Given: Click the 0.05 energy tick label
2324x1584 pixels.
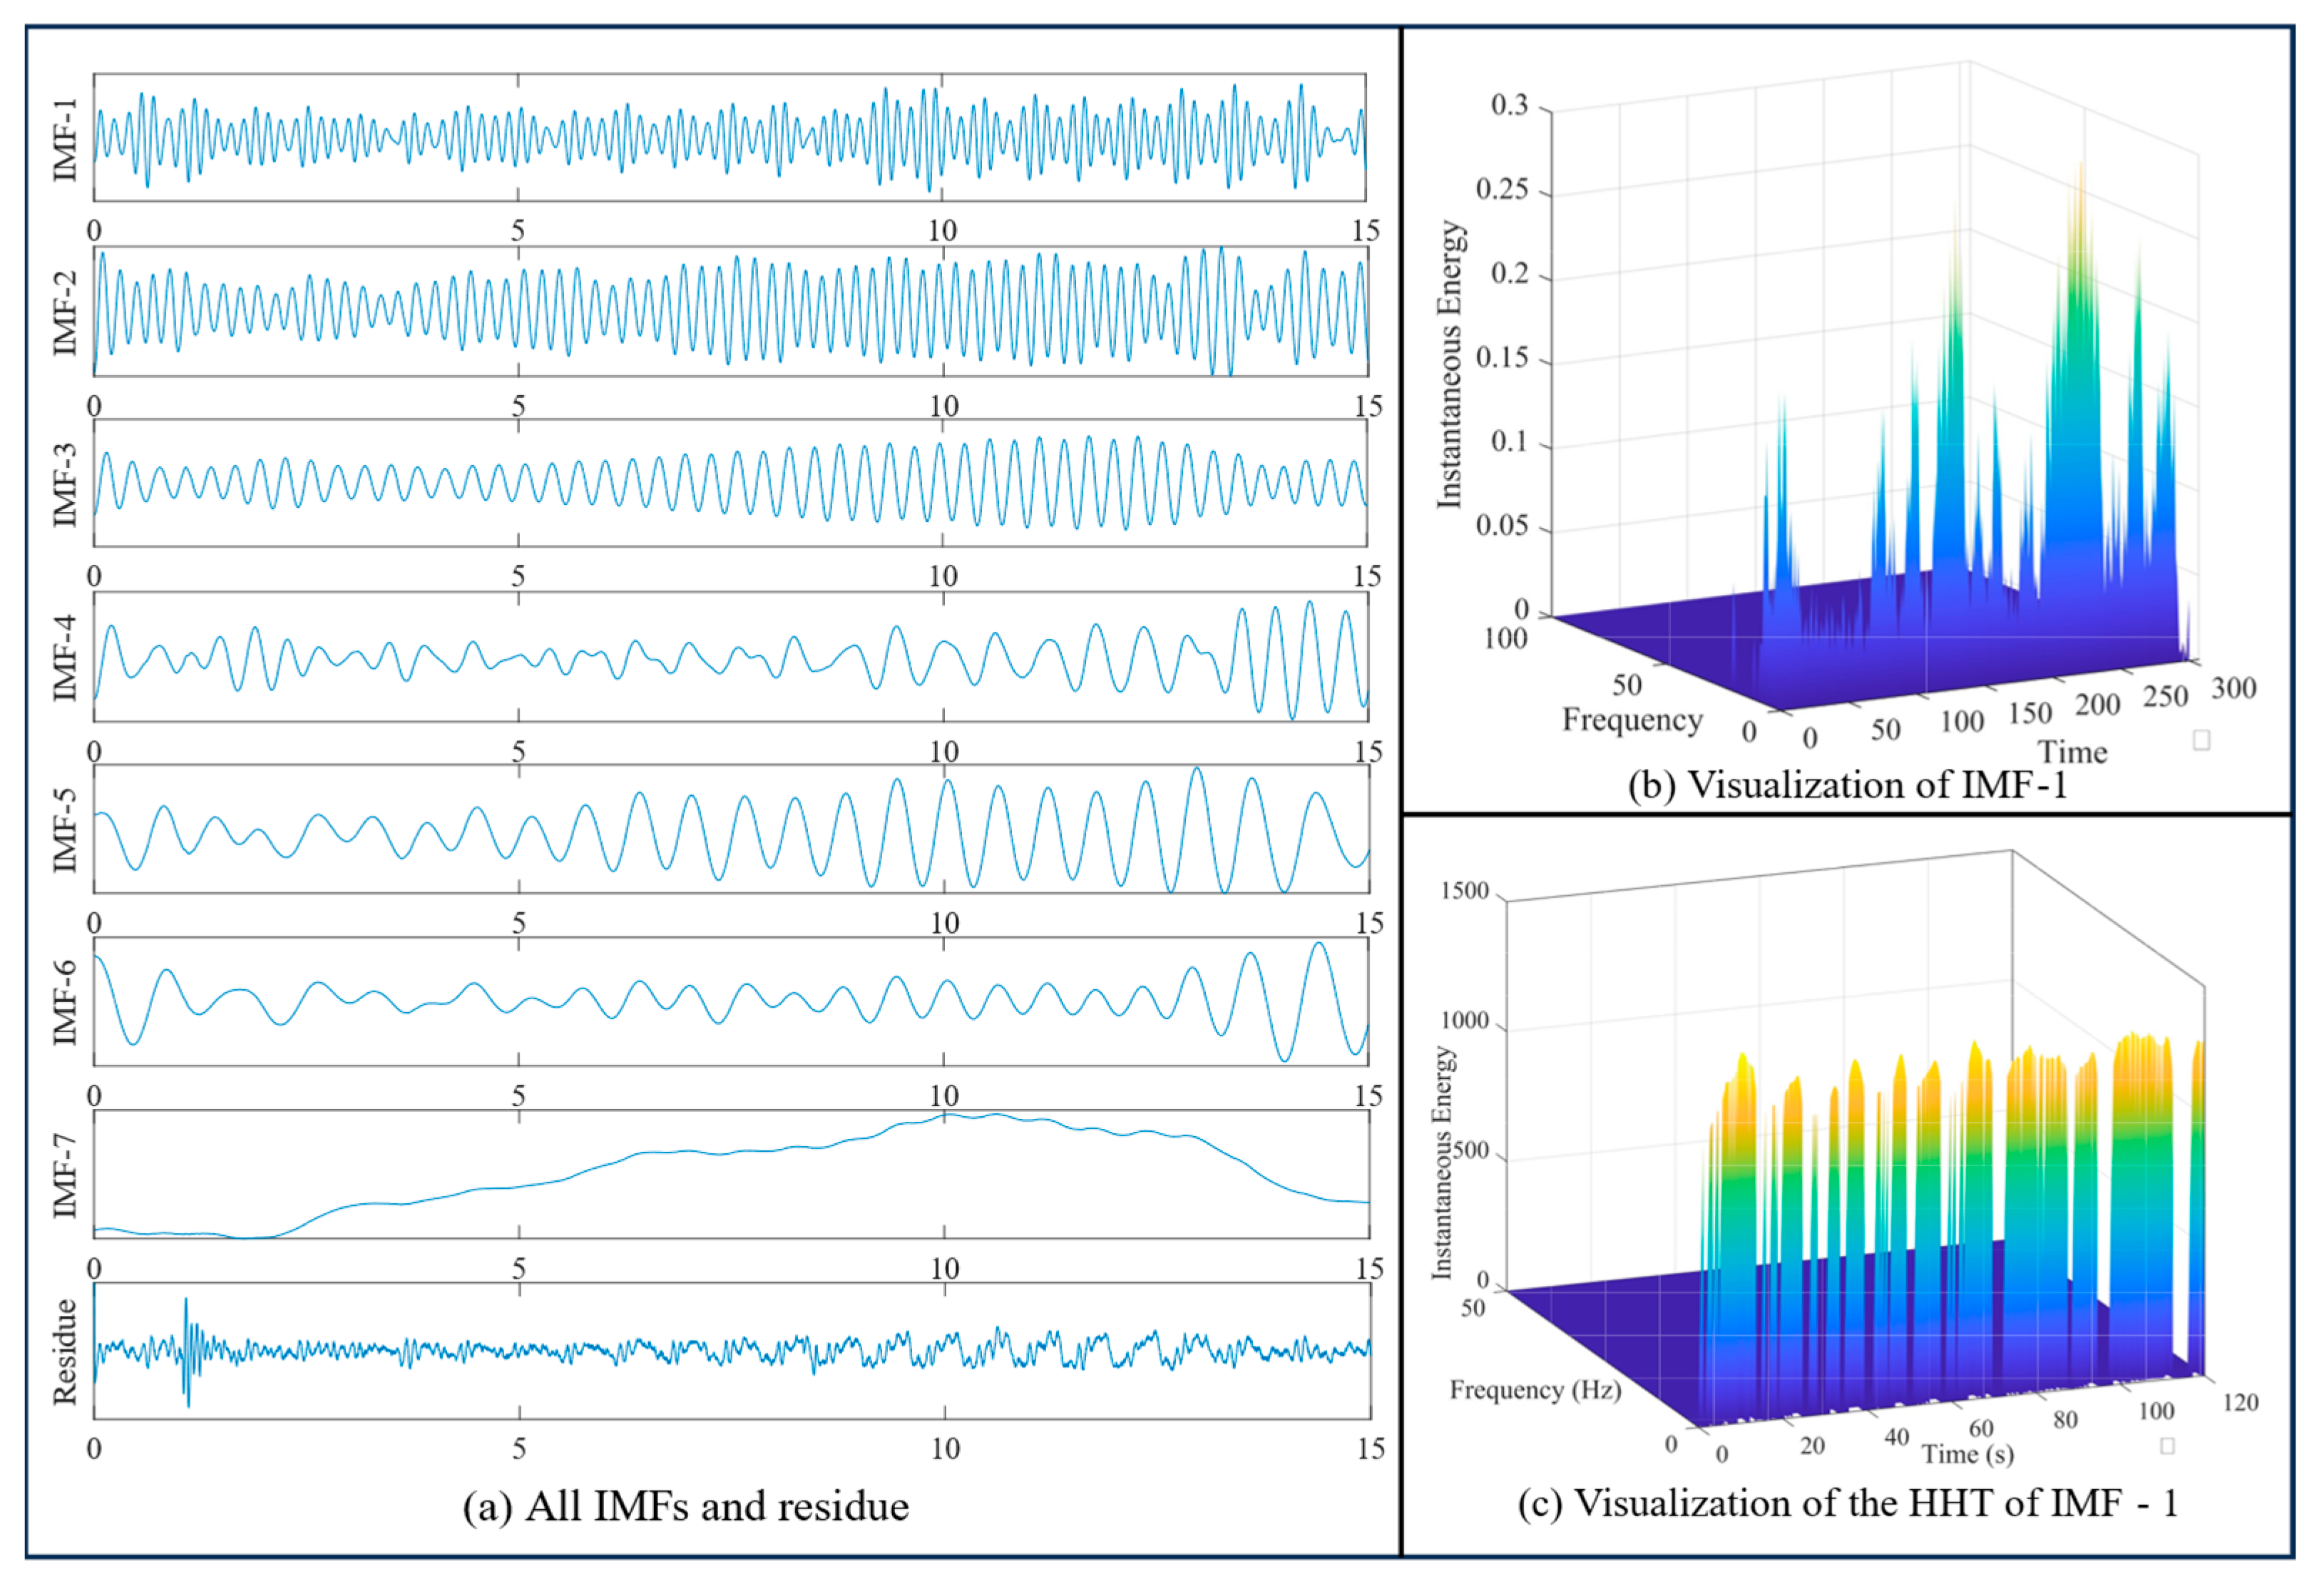Looking at the screenshot, I should (1503, 525).
